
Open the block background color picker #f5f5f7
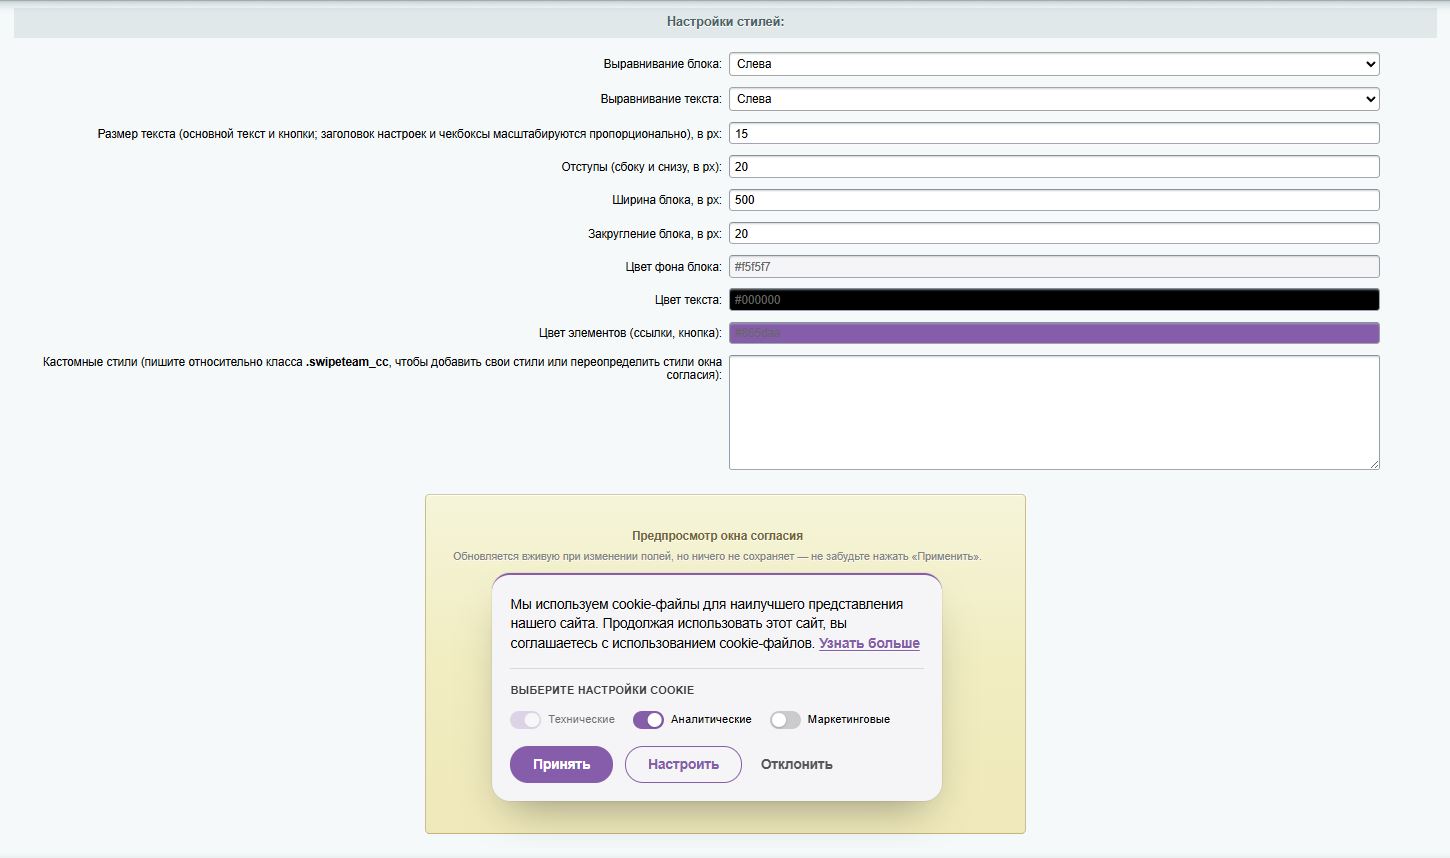coord(1054,267)
